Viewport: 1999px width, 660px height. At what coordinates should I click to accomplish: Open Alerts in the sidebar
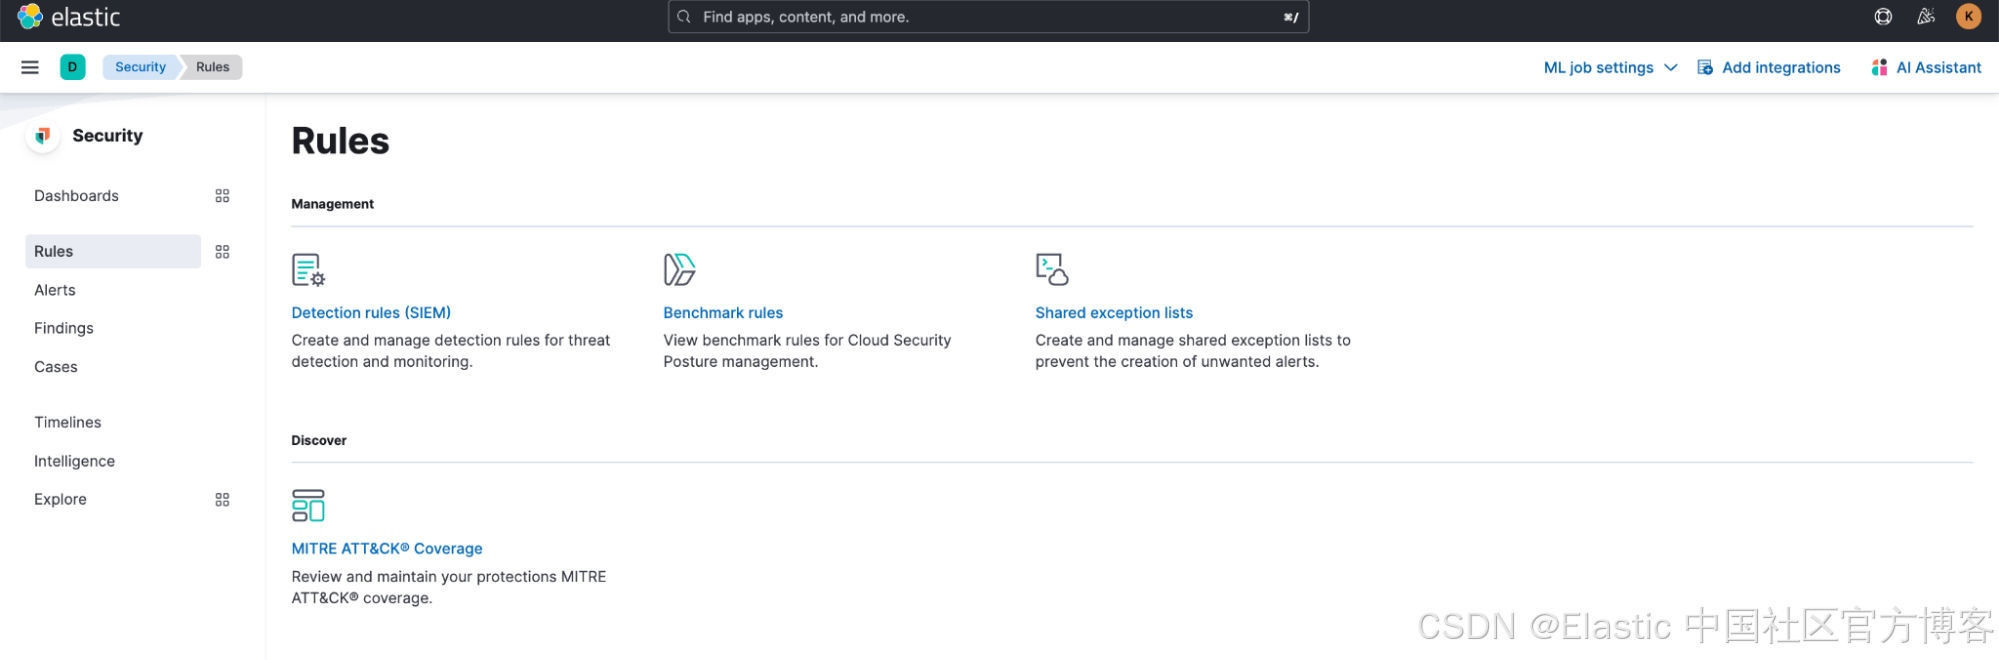[55, 290]
